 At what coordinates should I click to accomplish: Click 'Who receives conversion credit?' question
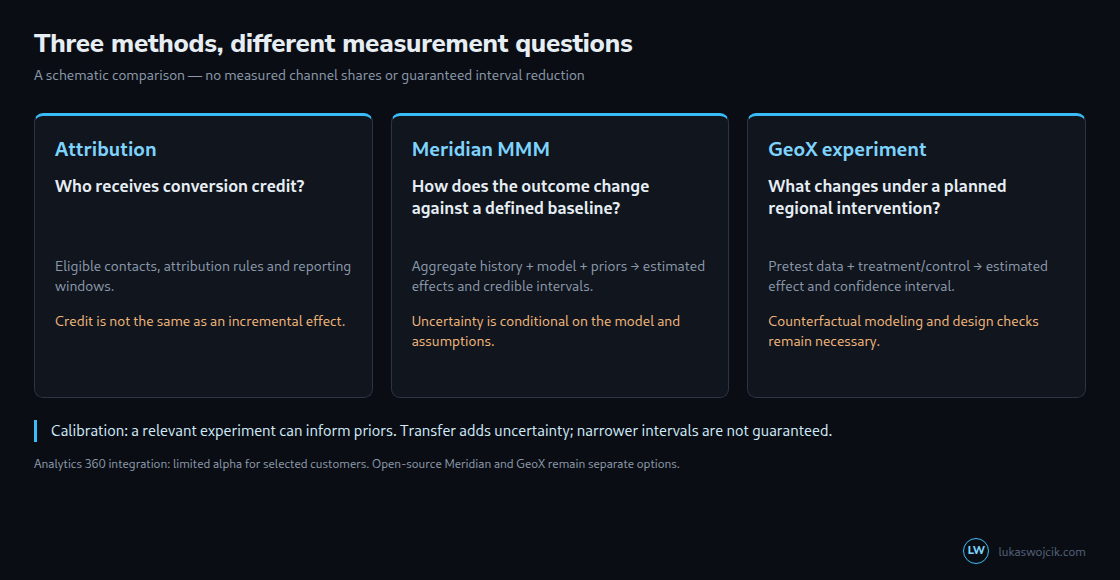click(x=180, y=186)
